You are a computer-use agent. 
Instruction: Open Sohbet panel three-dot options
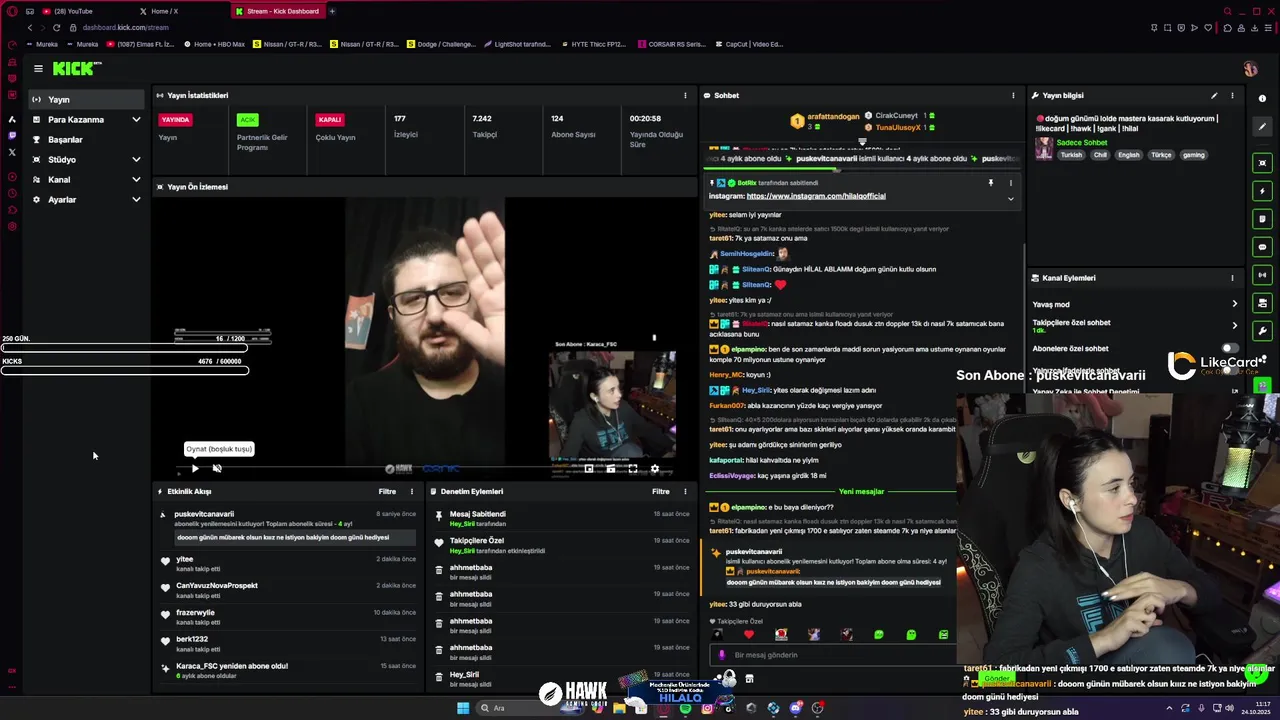[x=1013, y=95]
